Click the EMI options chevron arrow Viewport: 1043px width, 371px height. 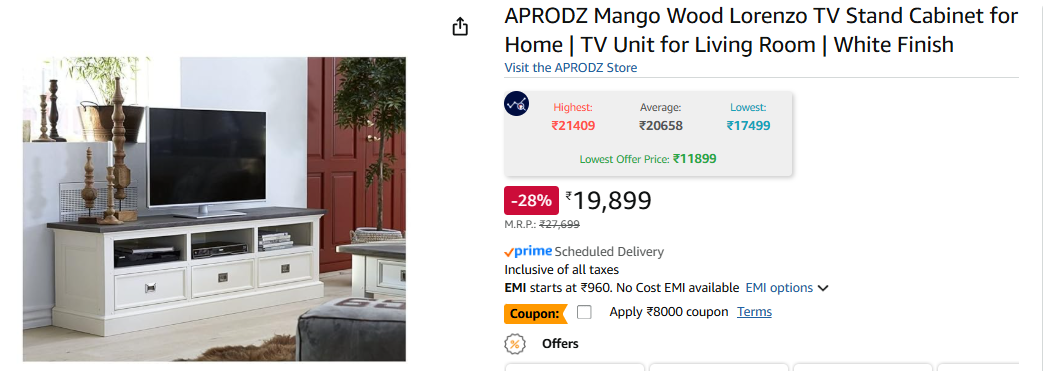[823, 289]
